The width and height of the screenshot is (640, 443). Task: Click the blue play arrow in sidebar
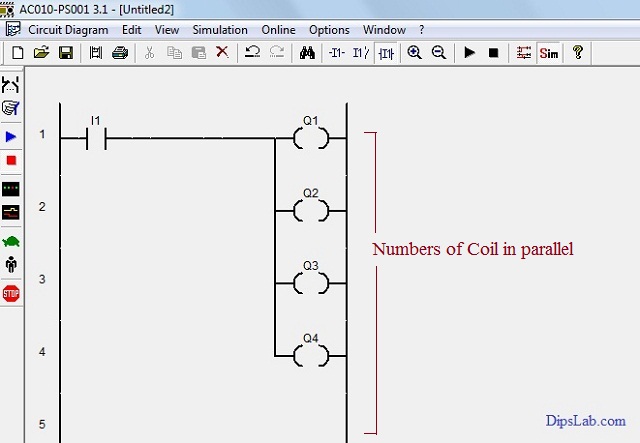click(11, 136)
